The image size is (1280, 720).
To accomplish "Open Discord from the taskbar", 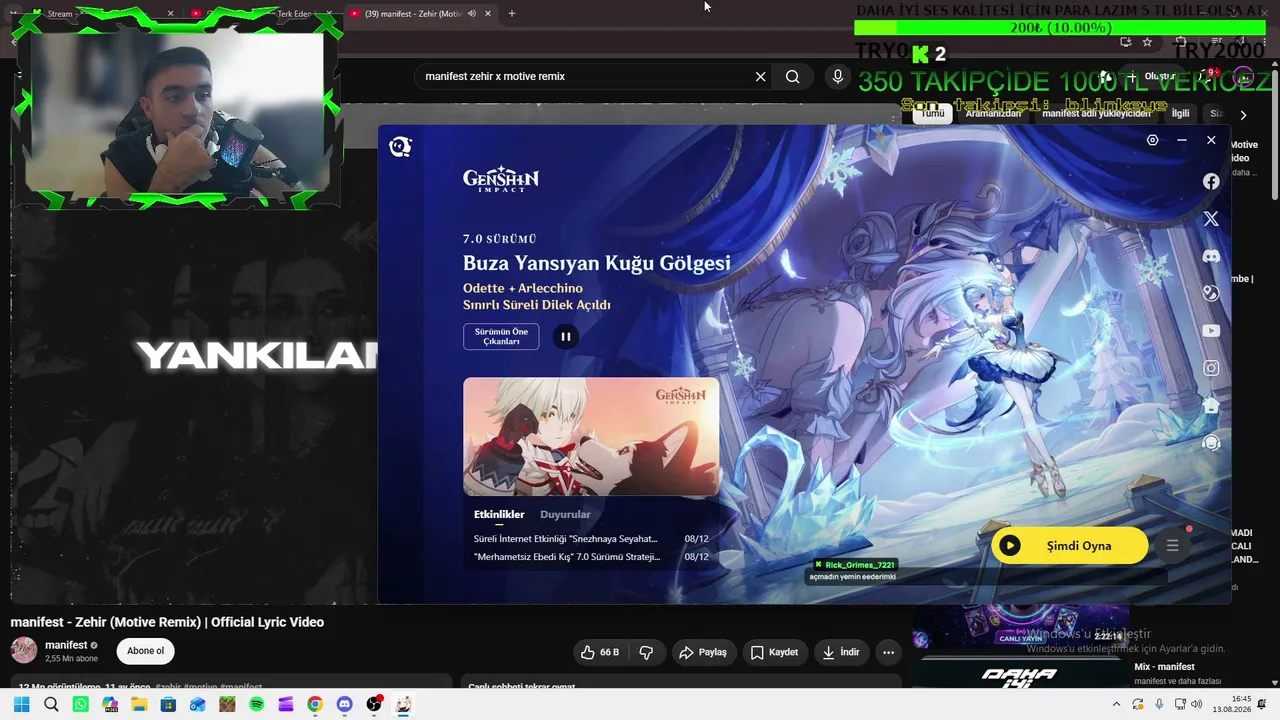I will 345,704.
